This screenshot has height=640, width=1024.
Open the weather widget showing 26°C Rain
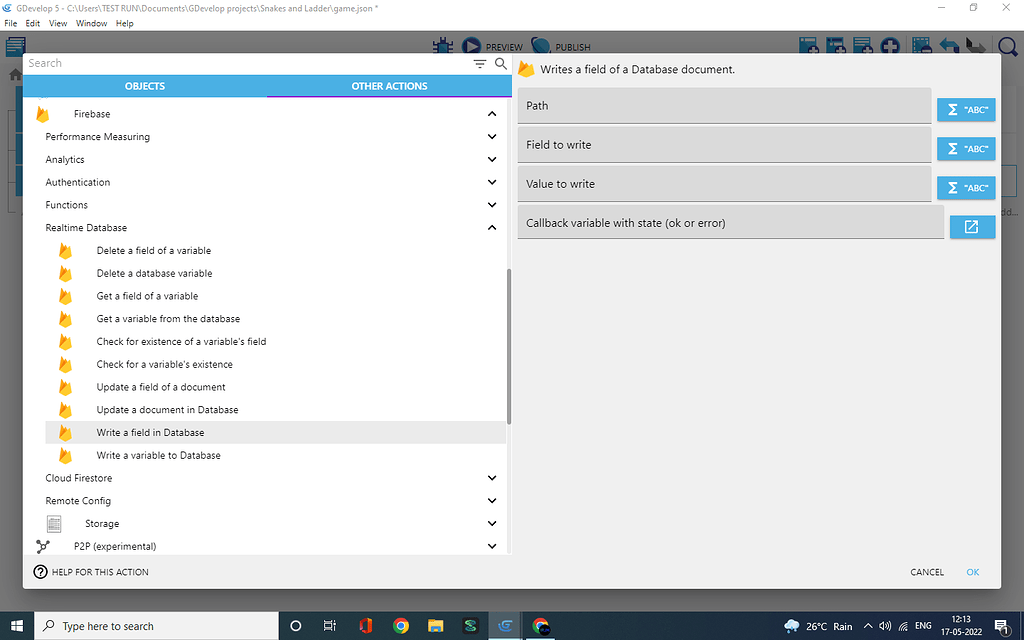[819, 626]
